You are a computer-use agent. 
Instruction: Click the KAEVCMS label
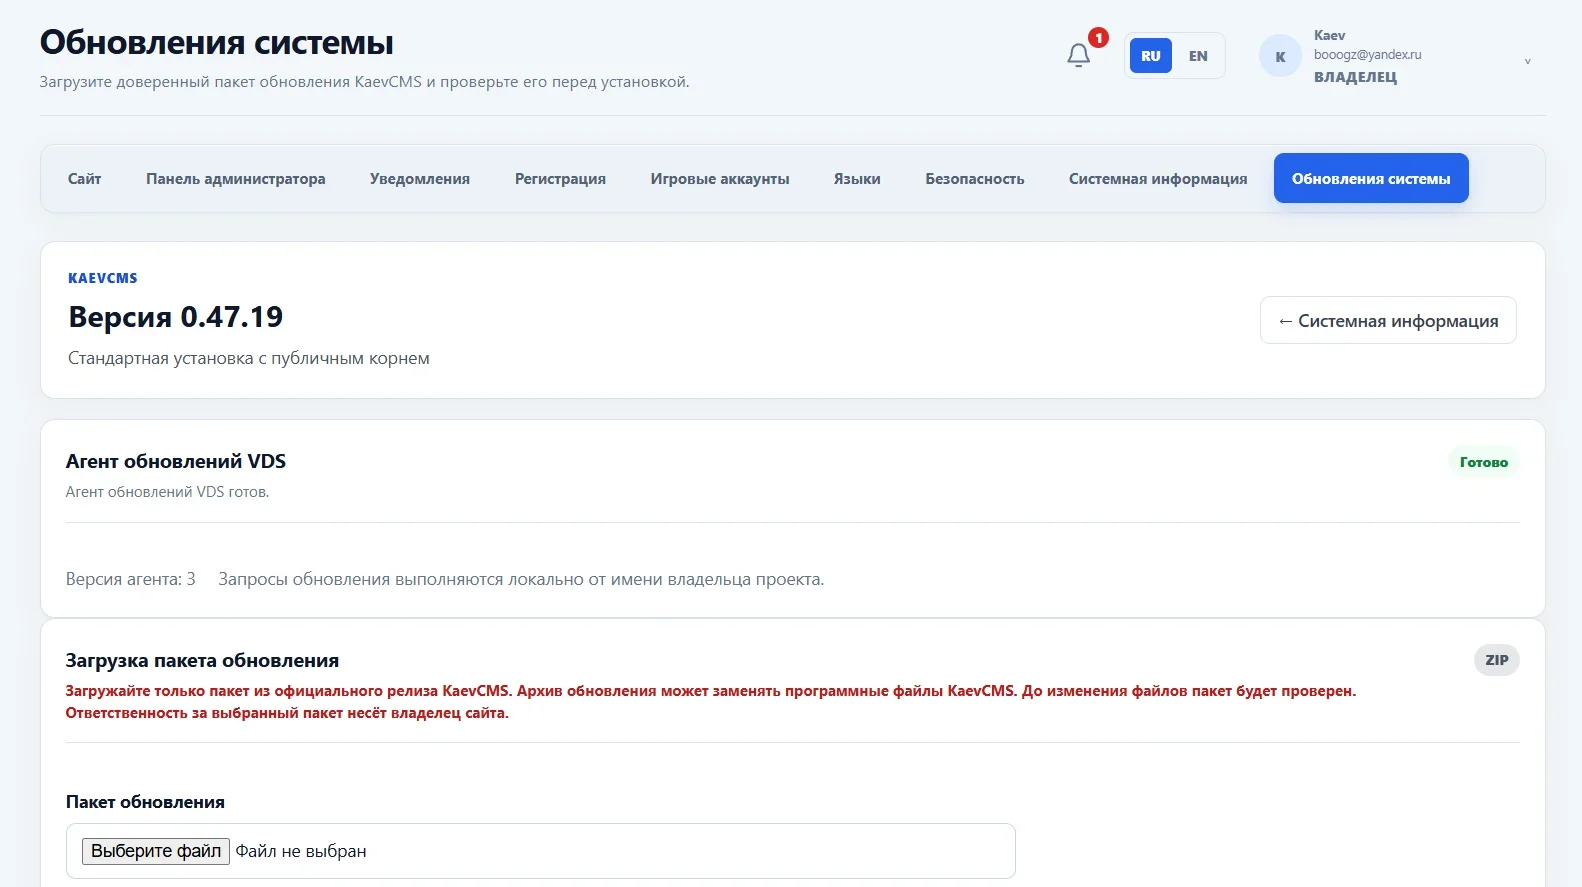tap(103, 278)
